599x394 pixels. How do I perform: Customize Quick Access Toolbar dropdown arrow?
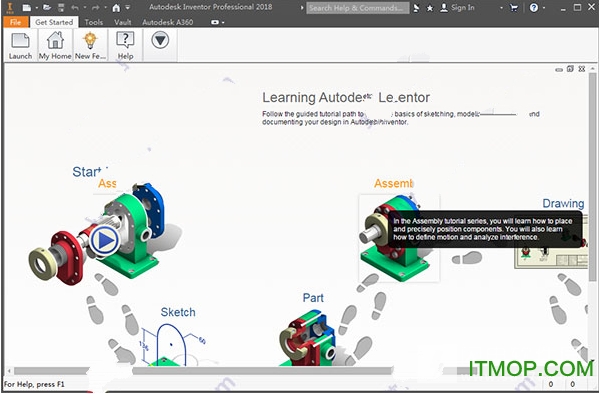coord(128,8)
